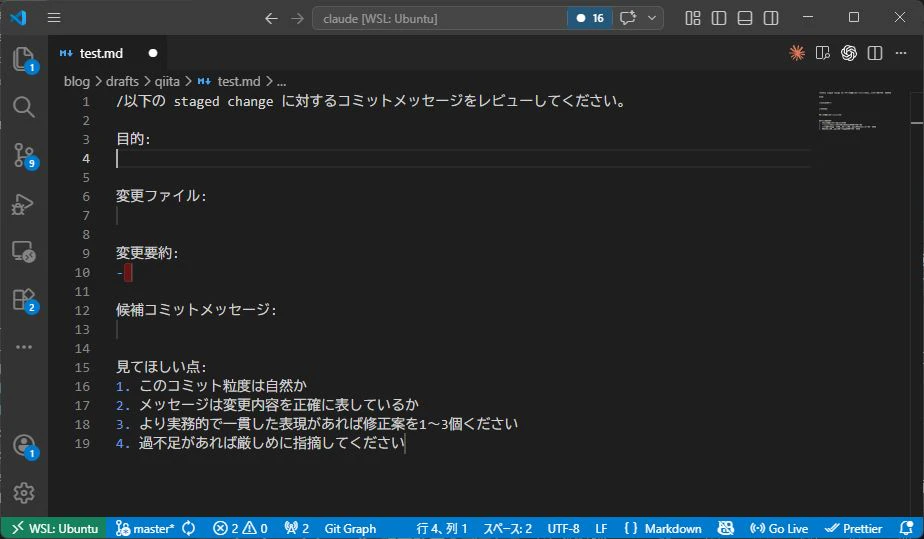This screenshot has width=924, height=539.
Task: Click list item 過不足があれば厳しめに指摘してください
Action: 272,443
